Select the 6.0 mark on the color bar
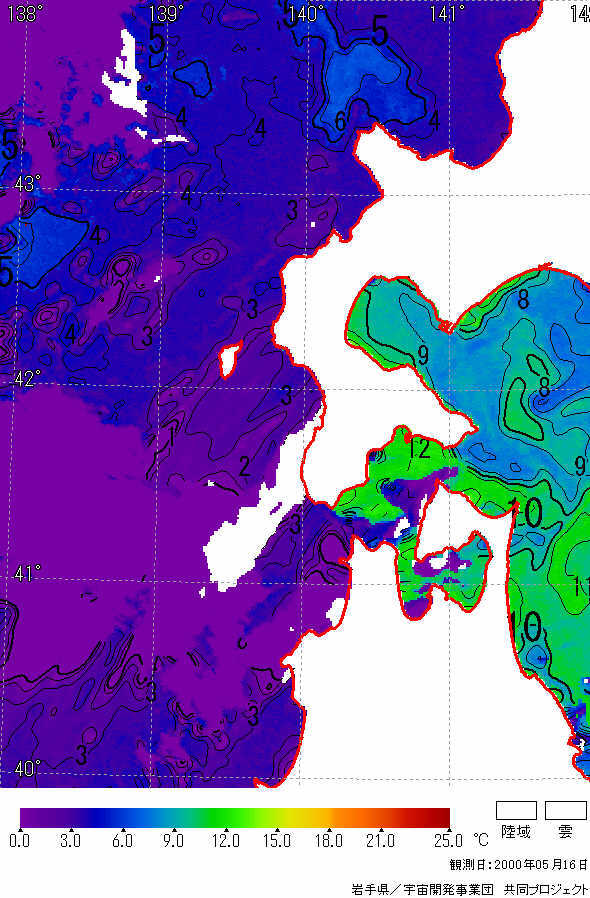 (122, 841)
